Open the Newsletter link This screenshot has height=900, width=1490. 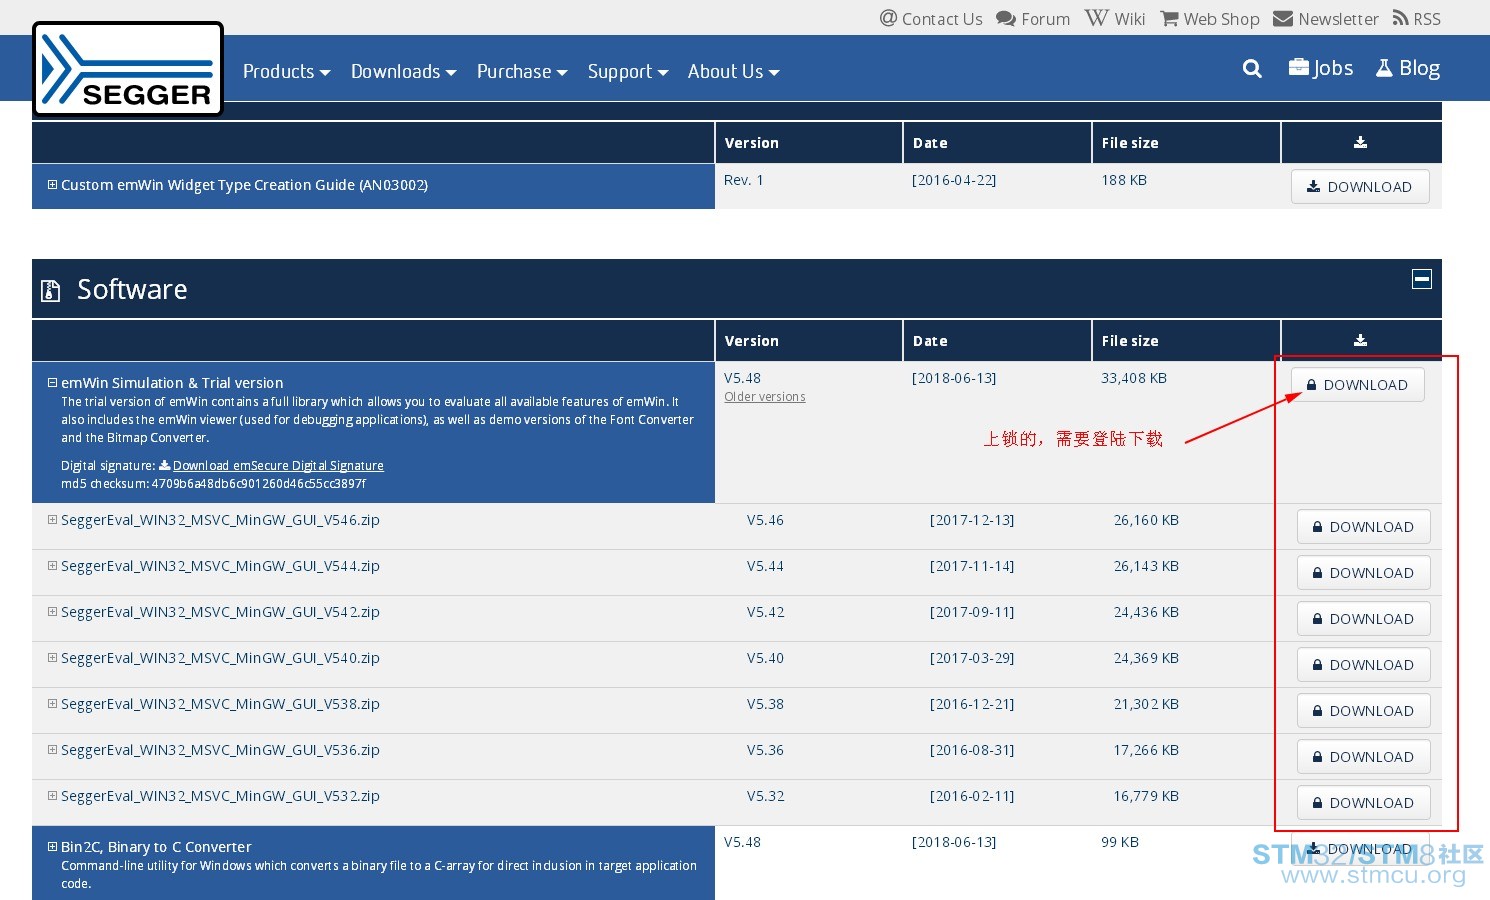click(1326, 19)
